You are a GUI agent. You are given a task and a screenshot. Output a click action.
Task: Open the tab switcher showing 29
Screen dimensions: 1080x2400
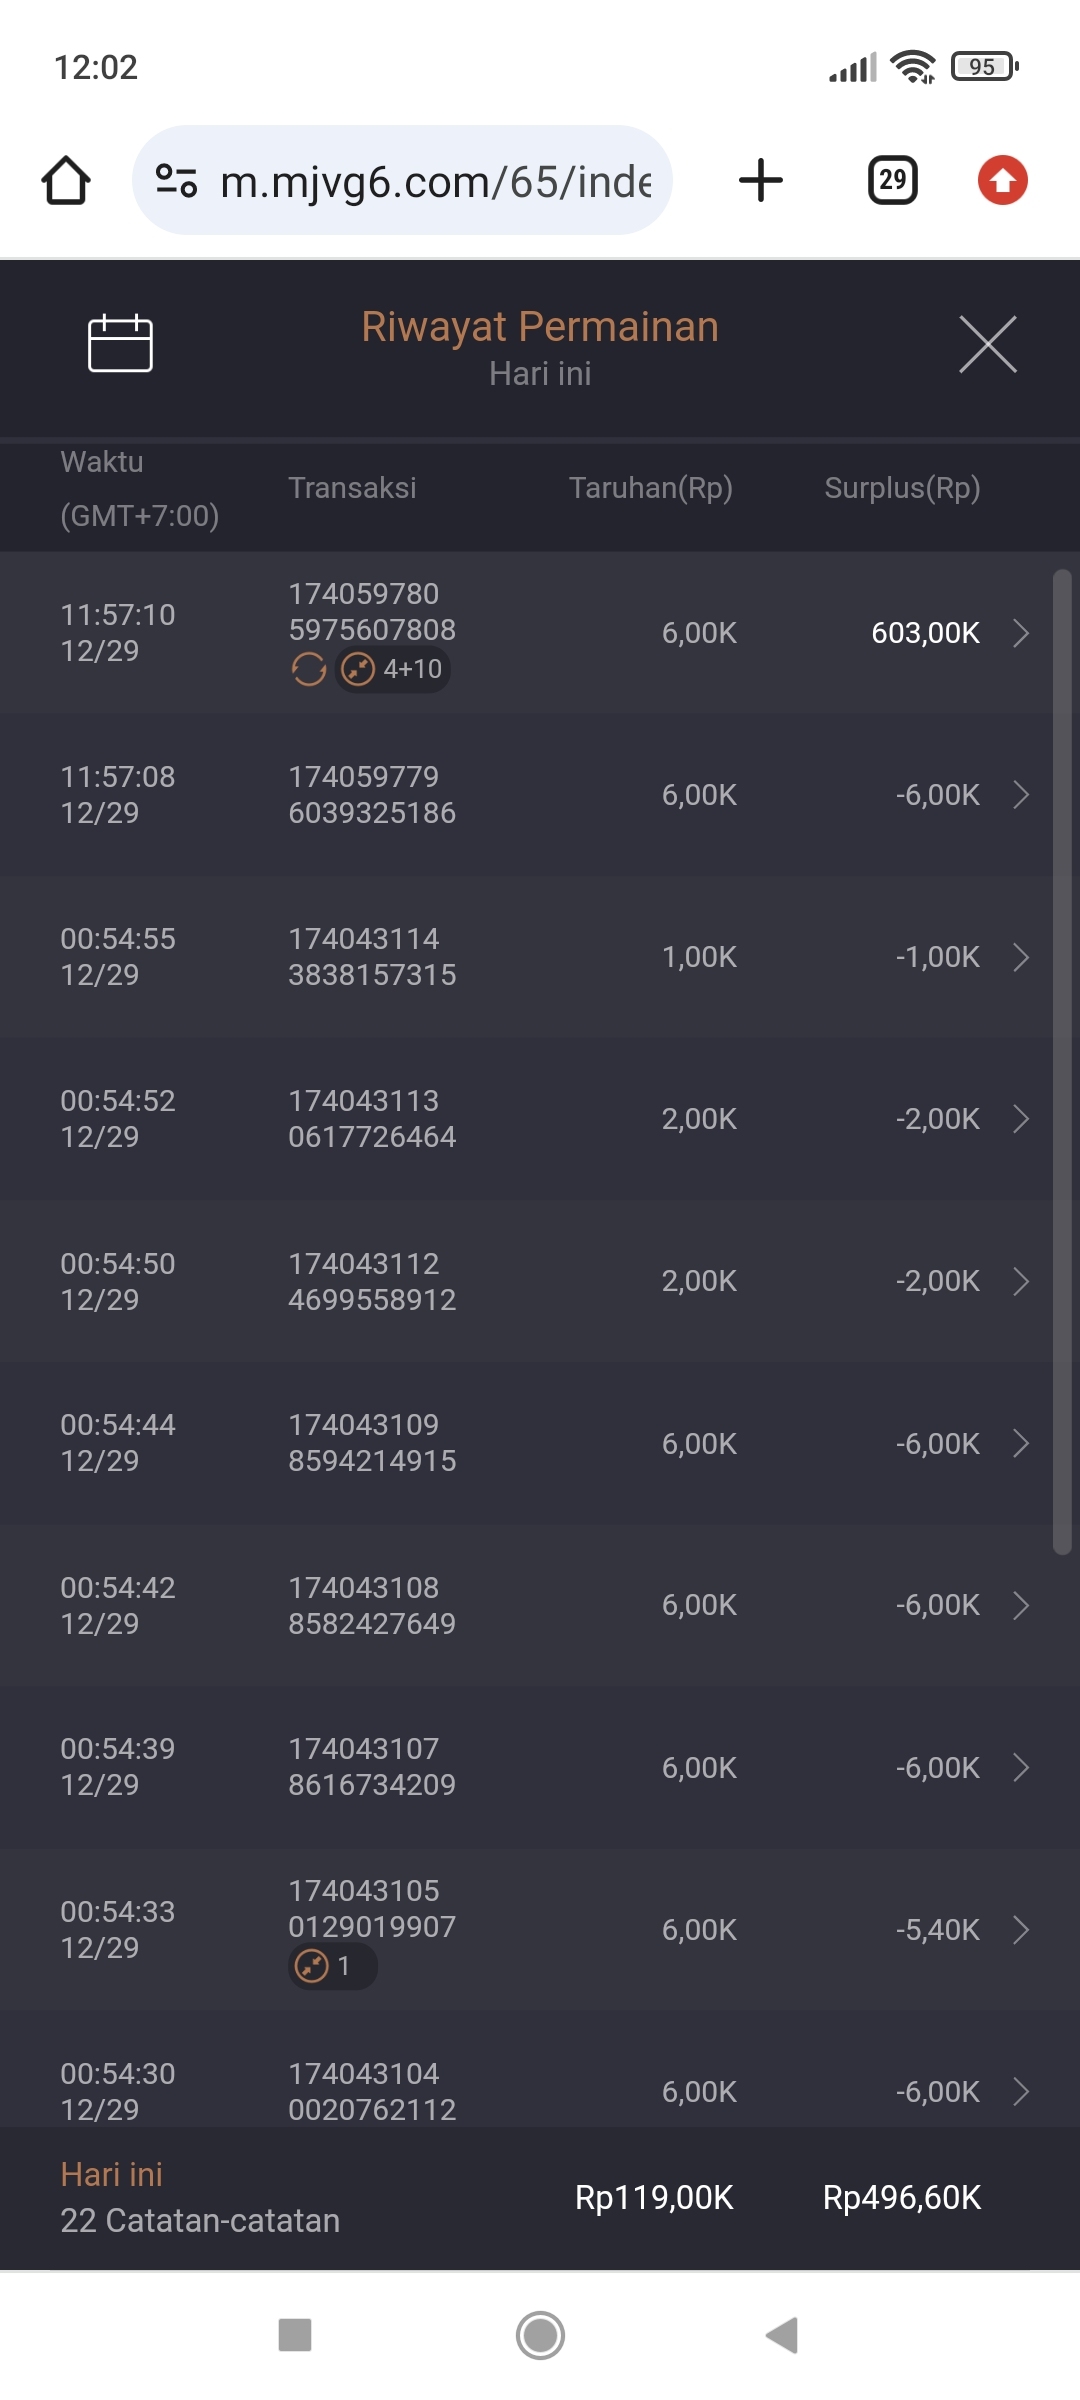(x=892, y=181)
